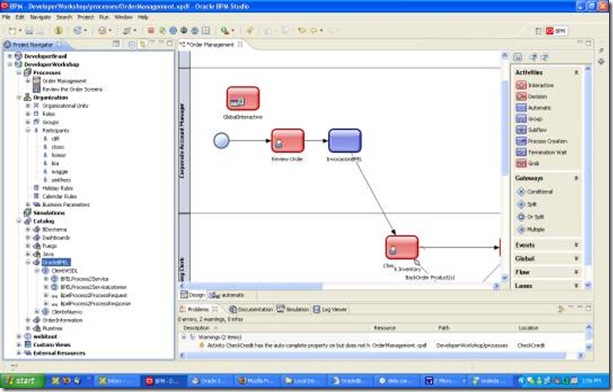Collapse the Processes folder
This screenshot has width=613, height=392.
coord(19,73)
